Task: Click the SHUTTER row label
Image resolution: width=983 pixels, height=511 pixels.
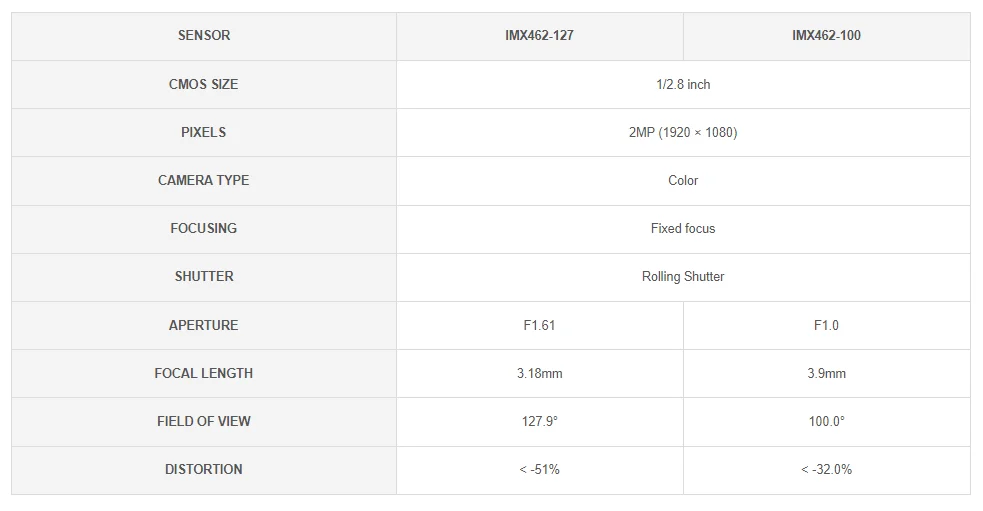Action: pos(204,276)
